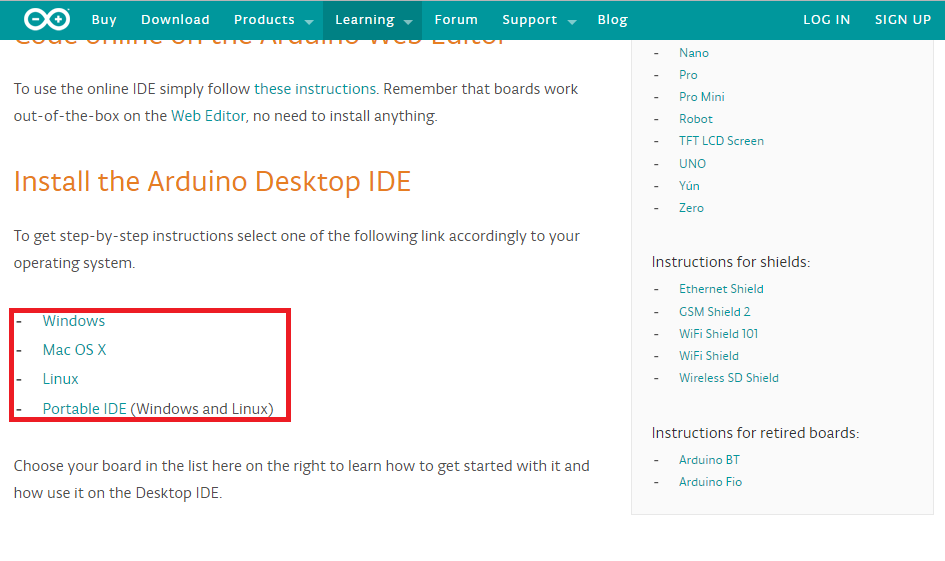Open the Mac OS X instructions link
The height and width of the screenshot is (561, 945).
pos(74,349)
